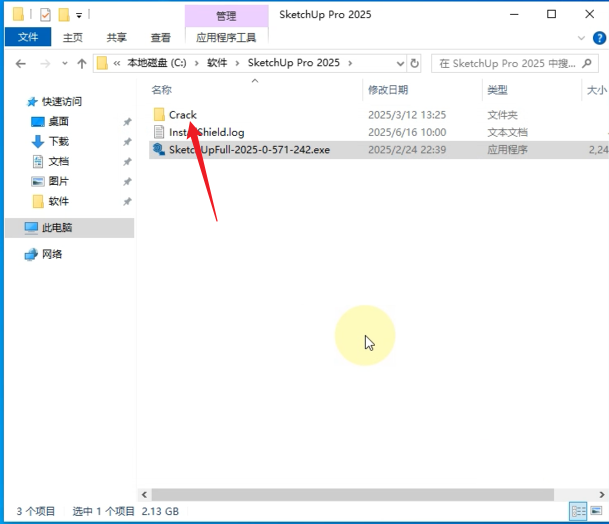Expand chevron after 软件 breadcrumb
The height and width of the screenshot is (524, 609).
pos(237,63)
